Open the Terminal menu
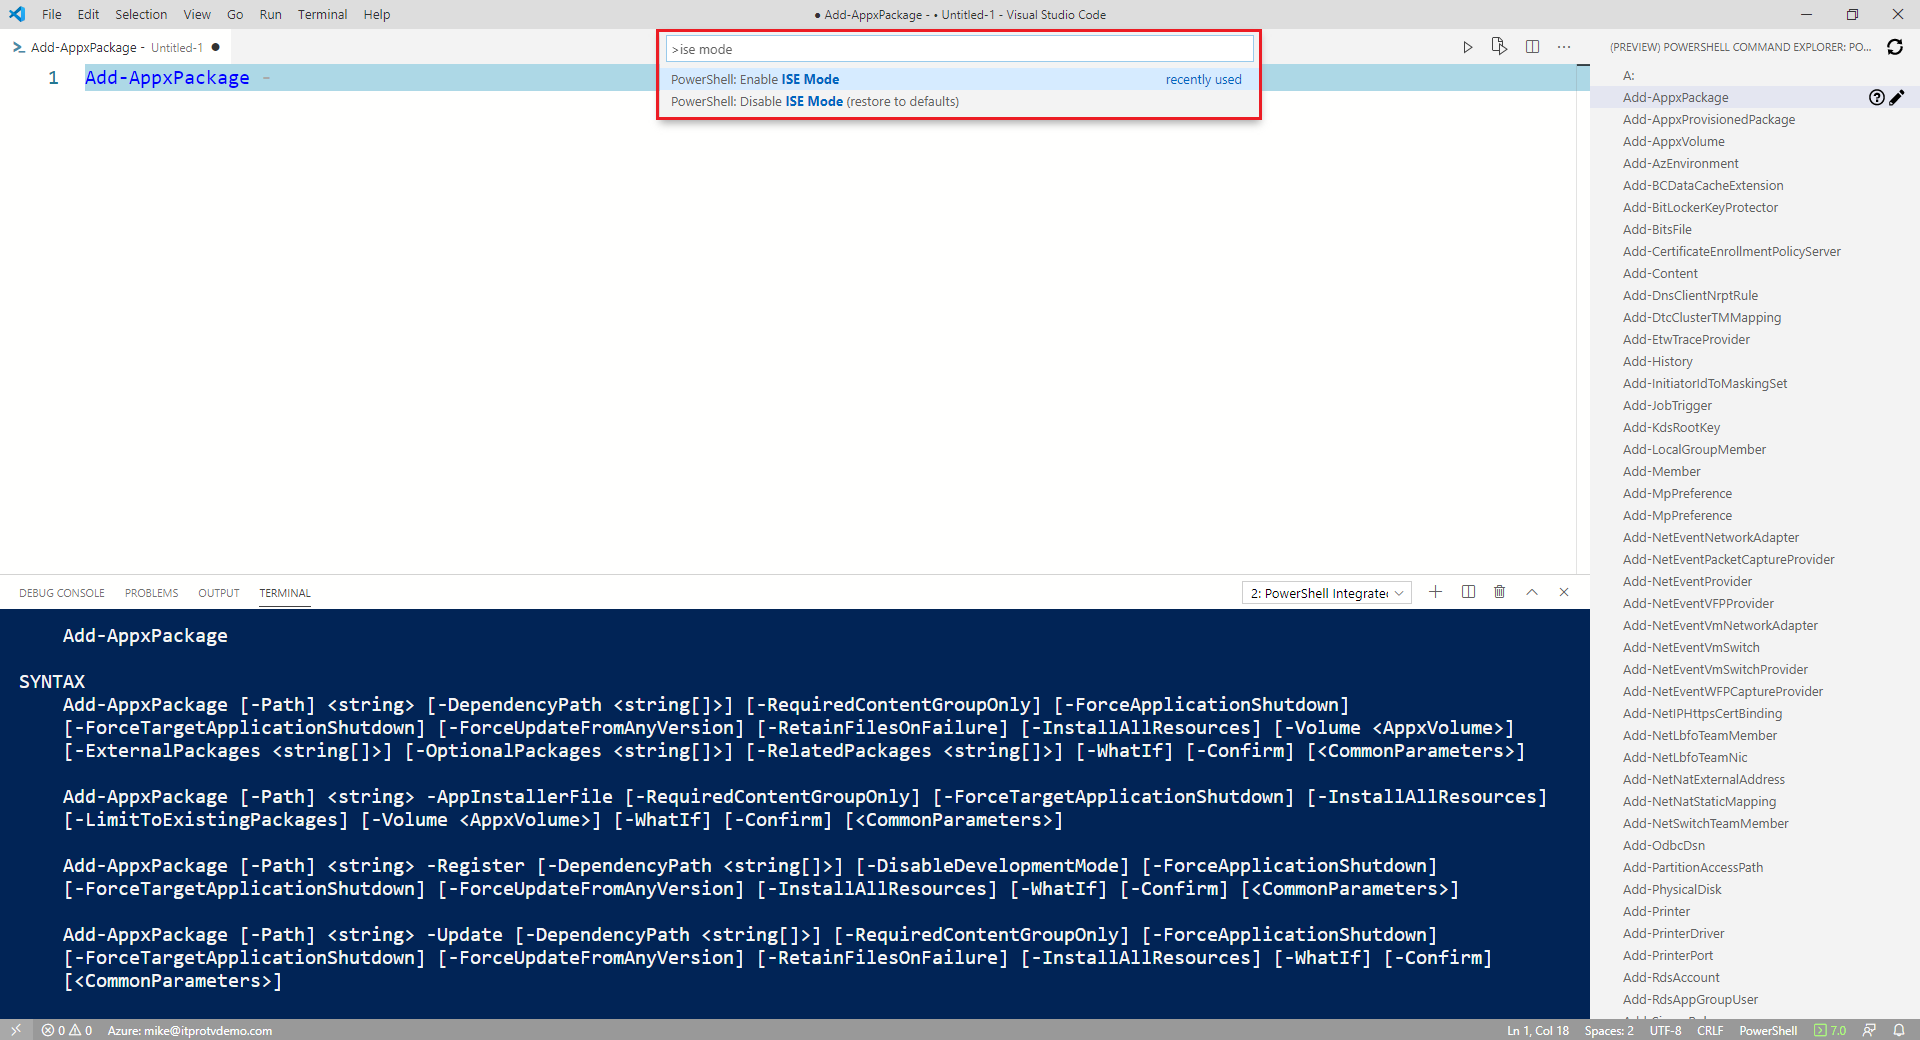The width and height of the screenshot is (1920, 1040). tap(322, 14)
